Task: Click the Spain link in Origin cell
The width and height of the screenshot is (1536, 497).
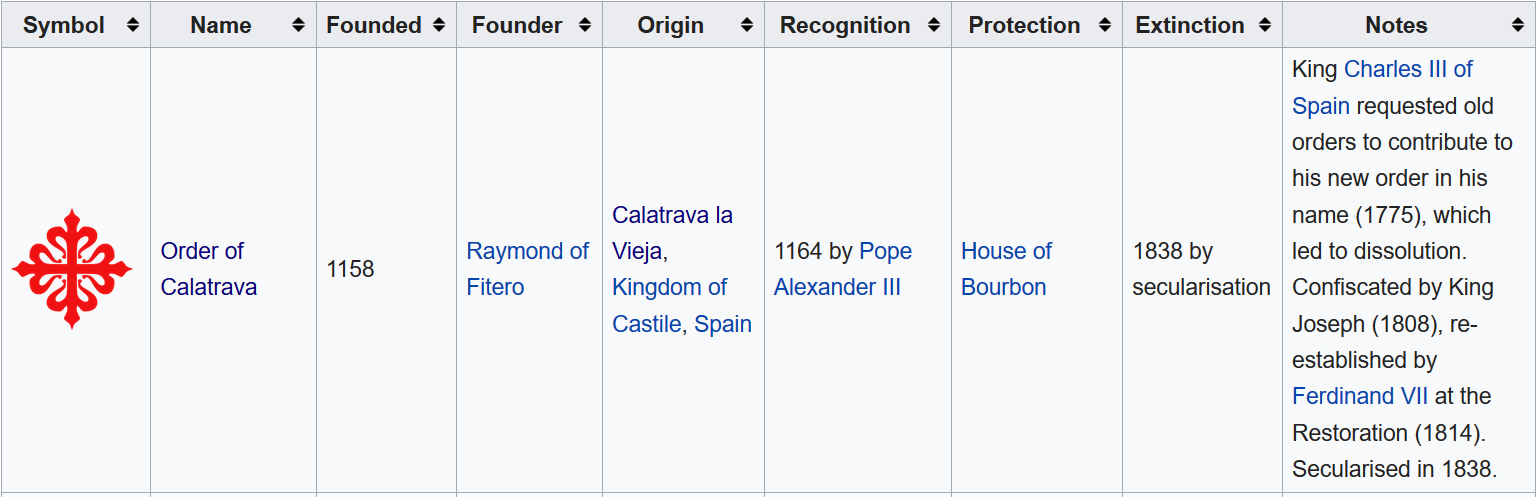Action: tap(723, 324)
